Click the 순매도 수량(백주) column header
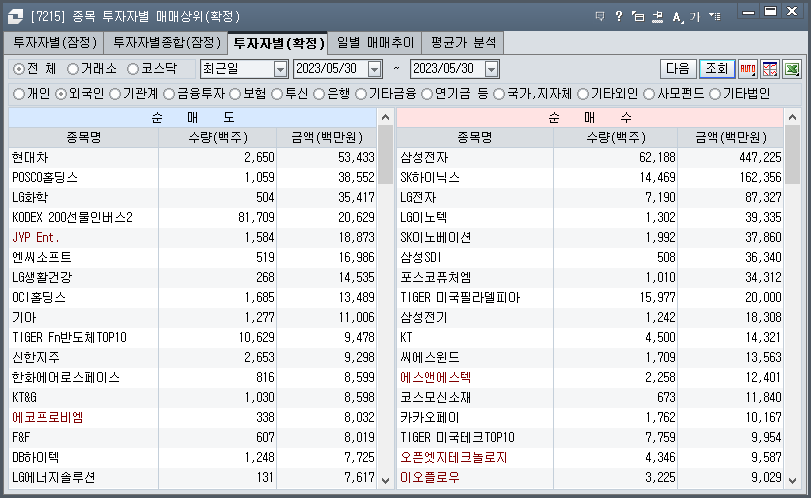The width and height of the screenshot is (811, 498). pos(218,138)
